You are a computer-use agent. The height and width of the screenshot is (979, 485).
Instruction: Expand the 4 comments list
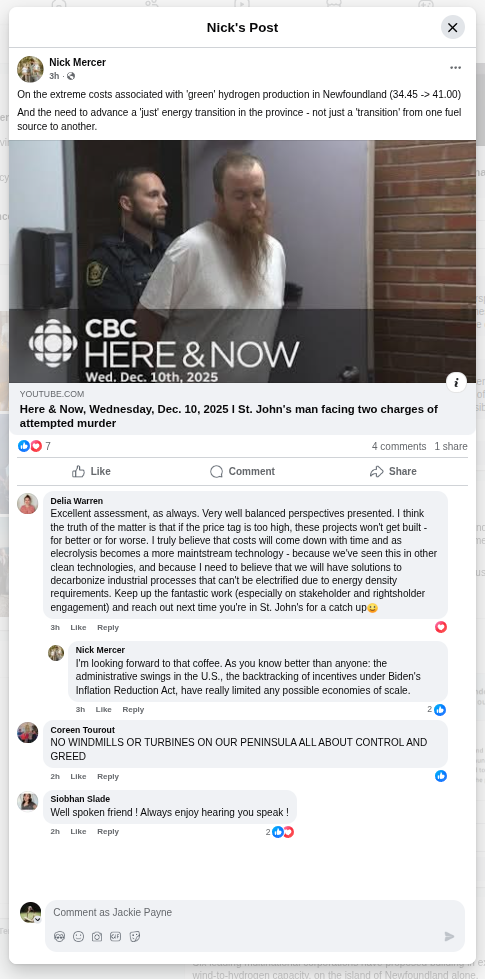click(399, 446)
